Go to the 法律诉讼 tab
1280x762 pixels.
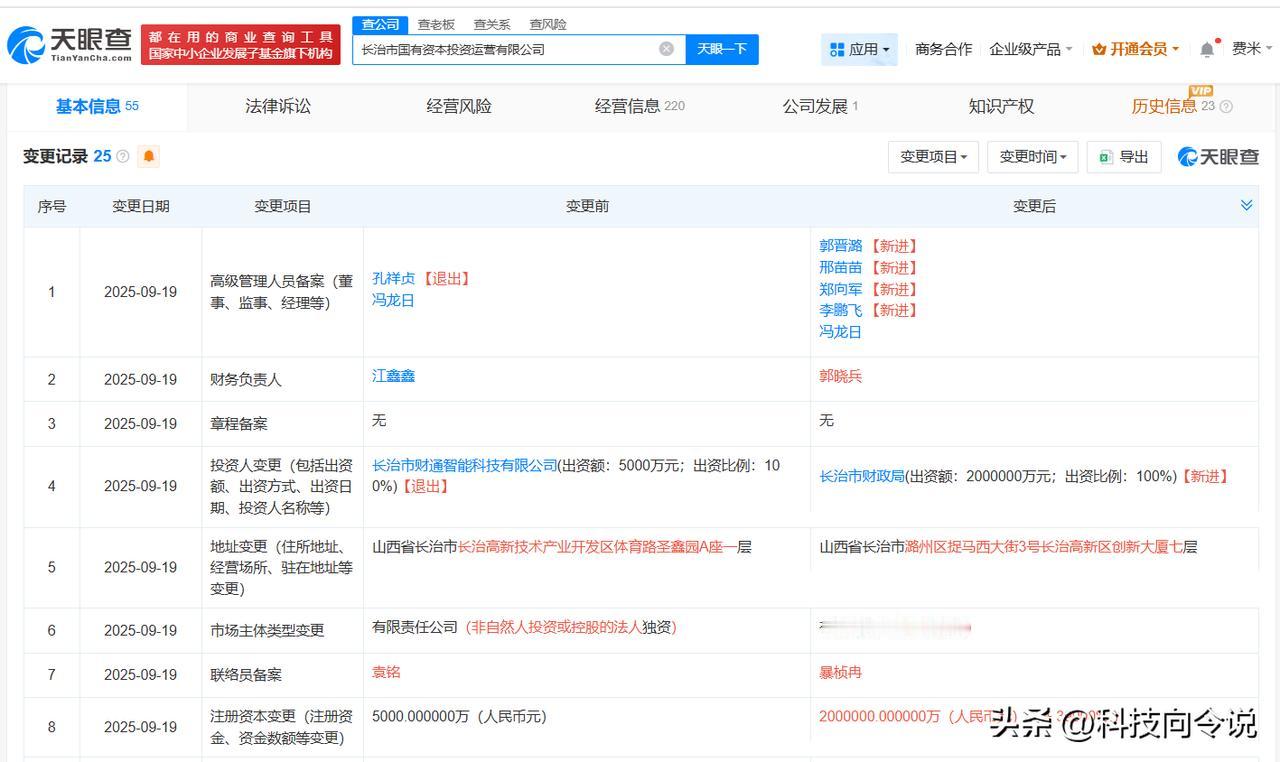point(278,106)
